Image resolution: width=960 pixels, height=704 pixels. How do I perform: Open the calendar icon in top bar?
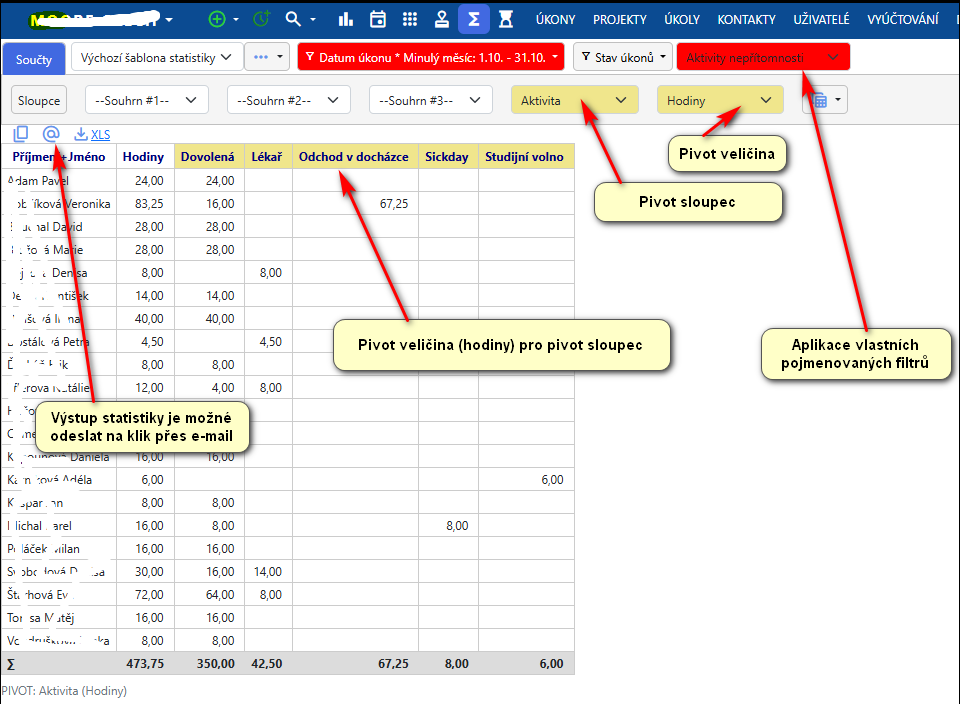[377, 19]
